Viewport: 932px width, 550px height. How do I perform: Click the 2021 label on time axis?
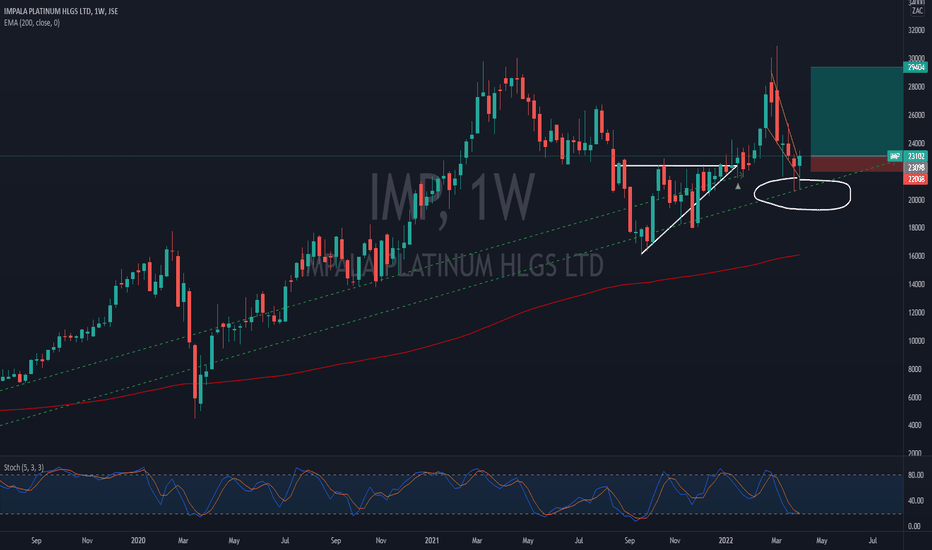(x=432, y=540)
